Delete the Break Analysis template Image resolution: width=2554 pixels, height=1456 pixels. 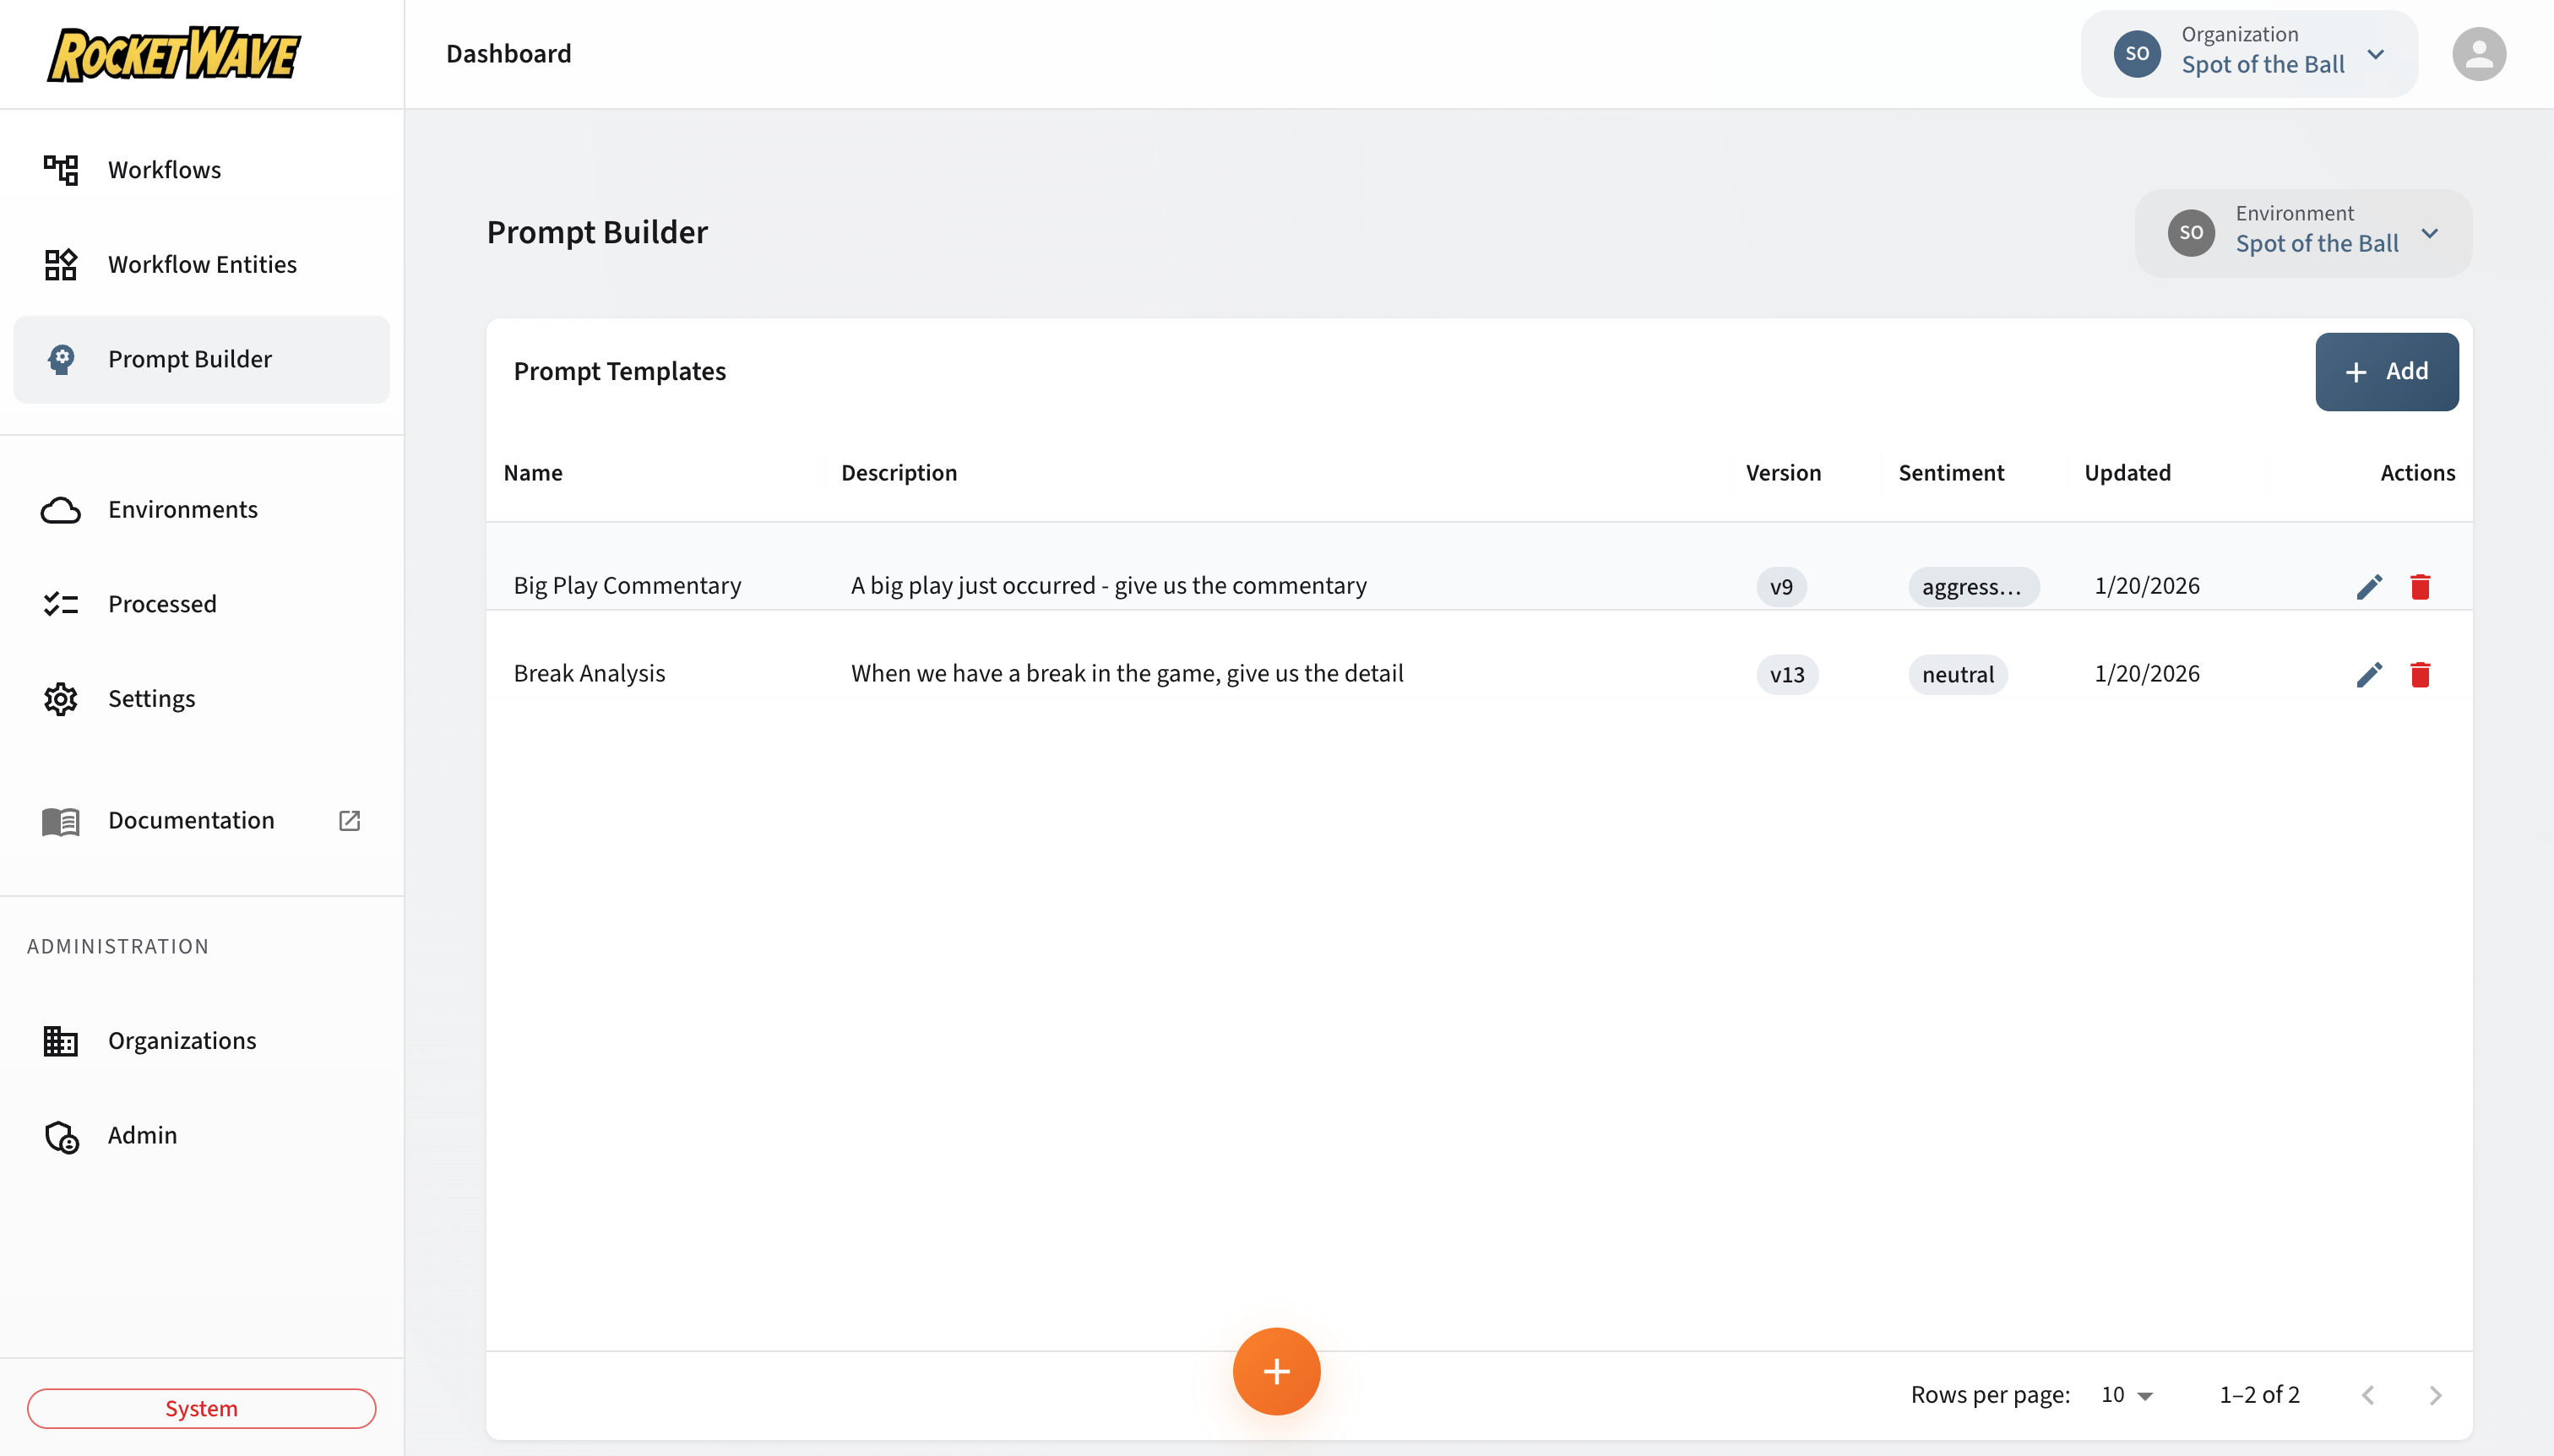(x=2420, y=674)
